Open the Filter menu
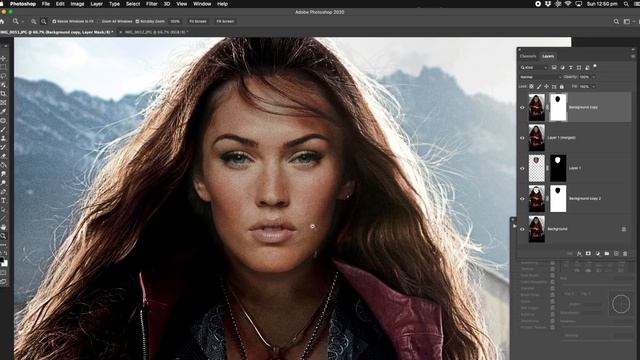The height and width of the screenshot is (360, 640). coord(151,4)
